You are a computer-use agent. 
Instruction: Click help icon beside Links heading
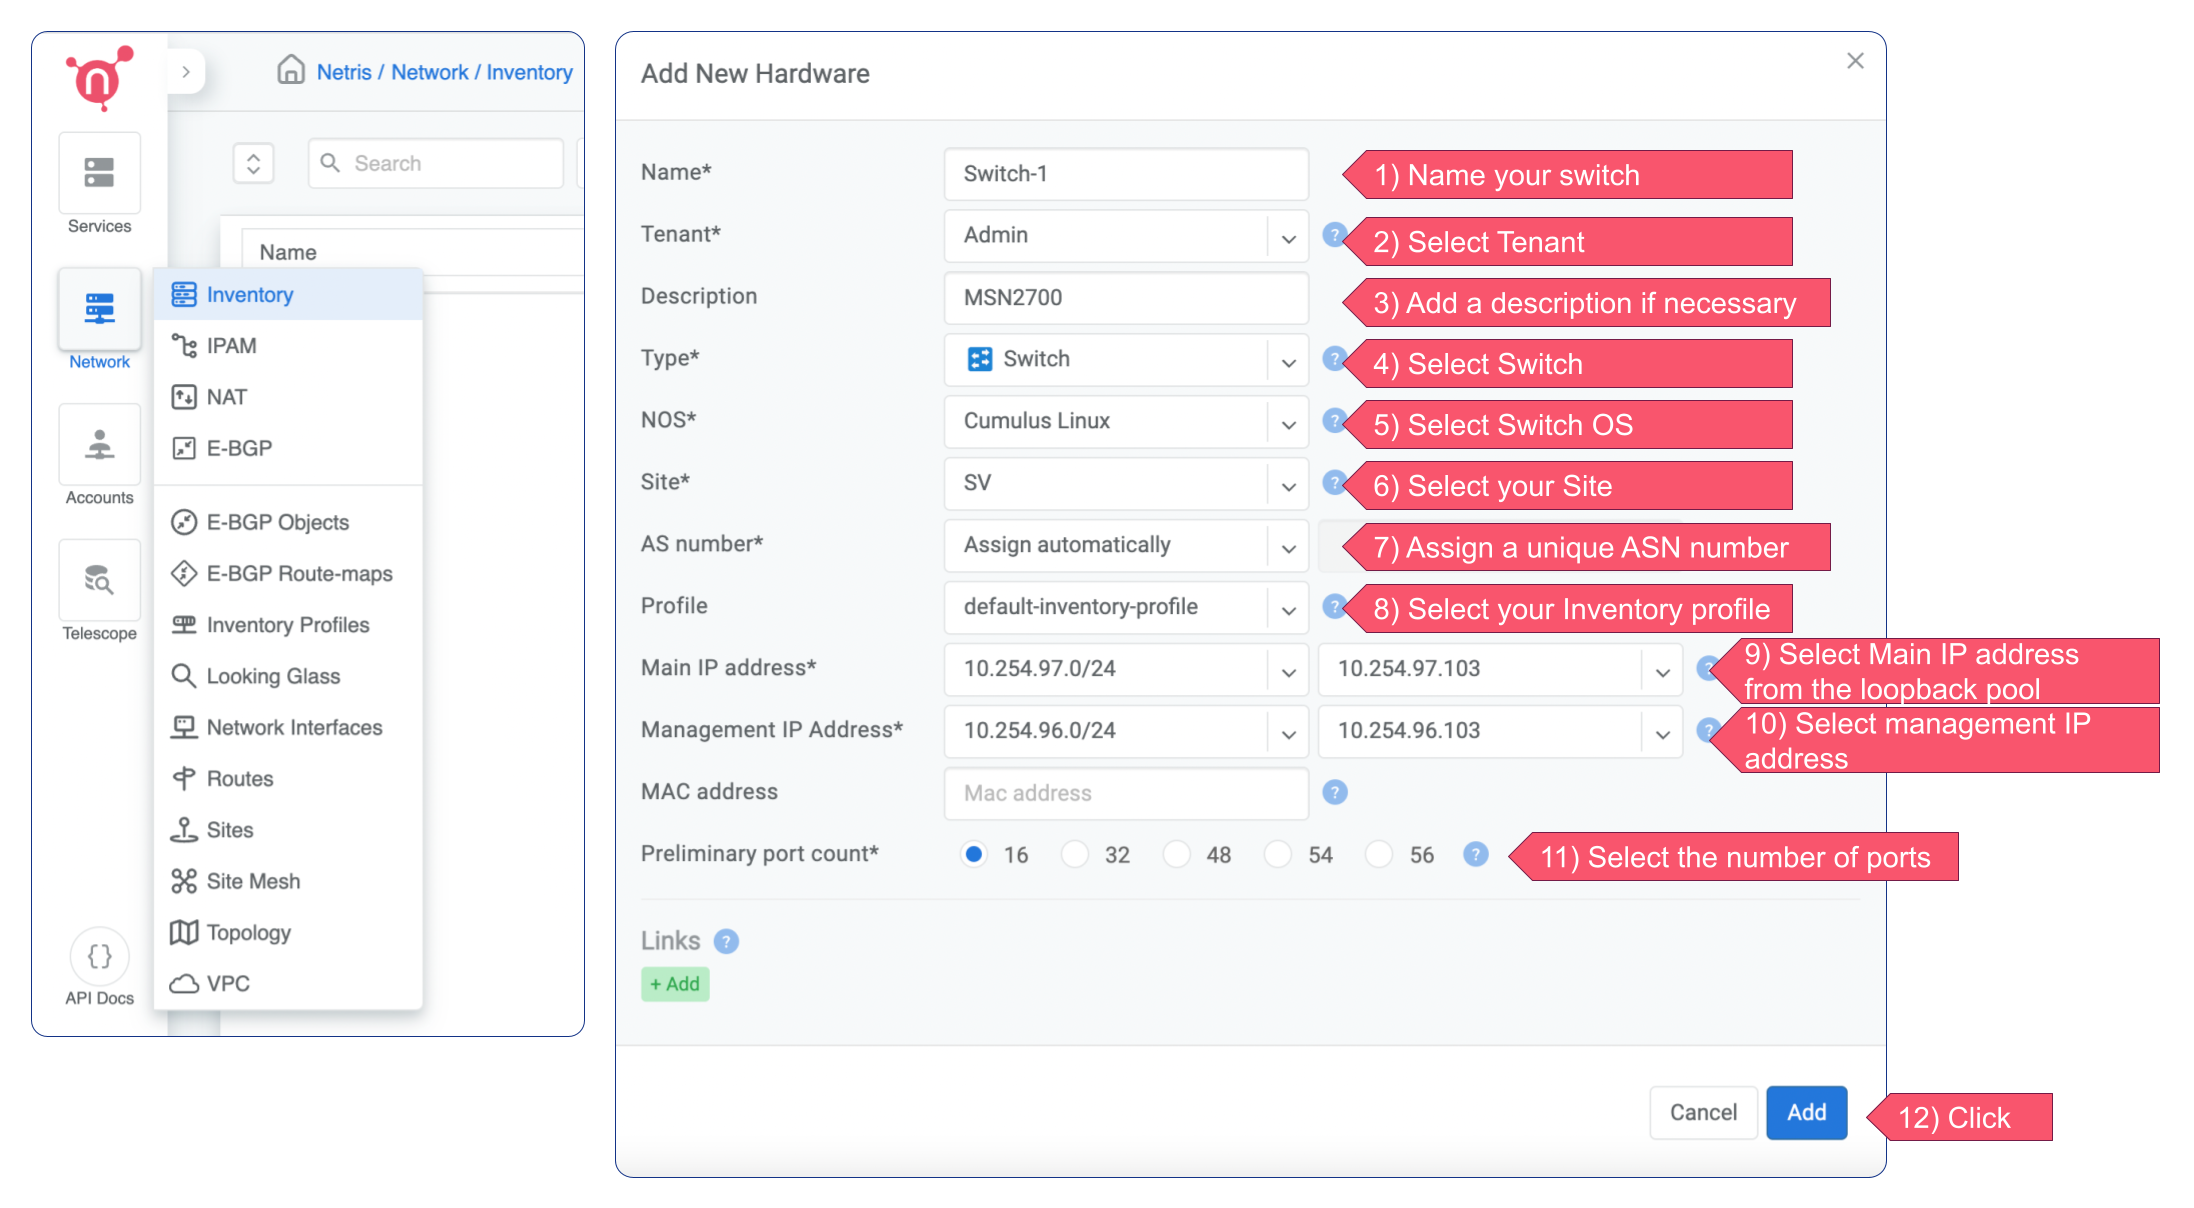(x=726, y=941)
